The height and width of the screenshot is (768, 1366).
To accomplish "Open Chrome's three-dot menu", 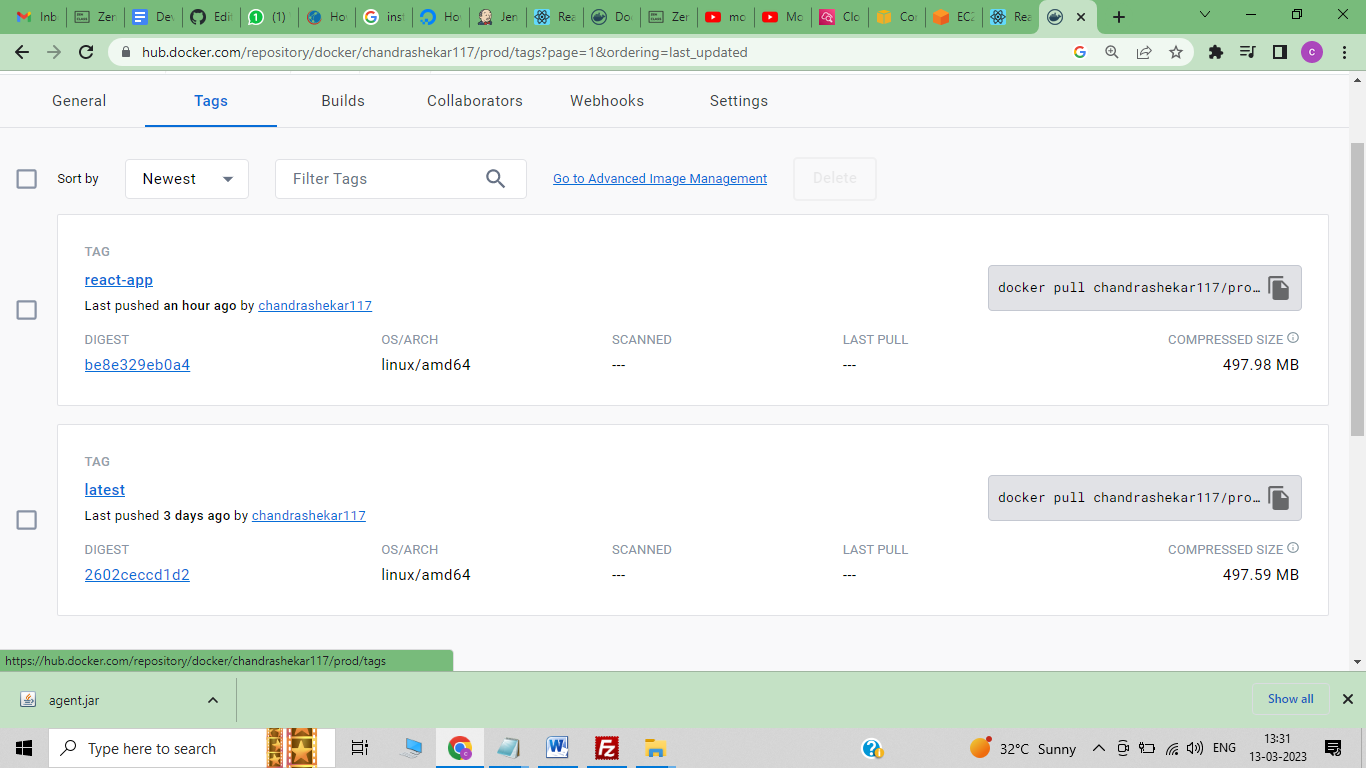I will pyautogui.click(x=1343, y=52).
